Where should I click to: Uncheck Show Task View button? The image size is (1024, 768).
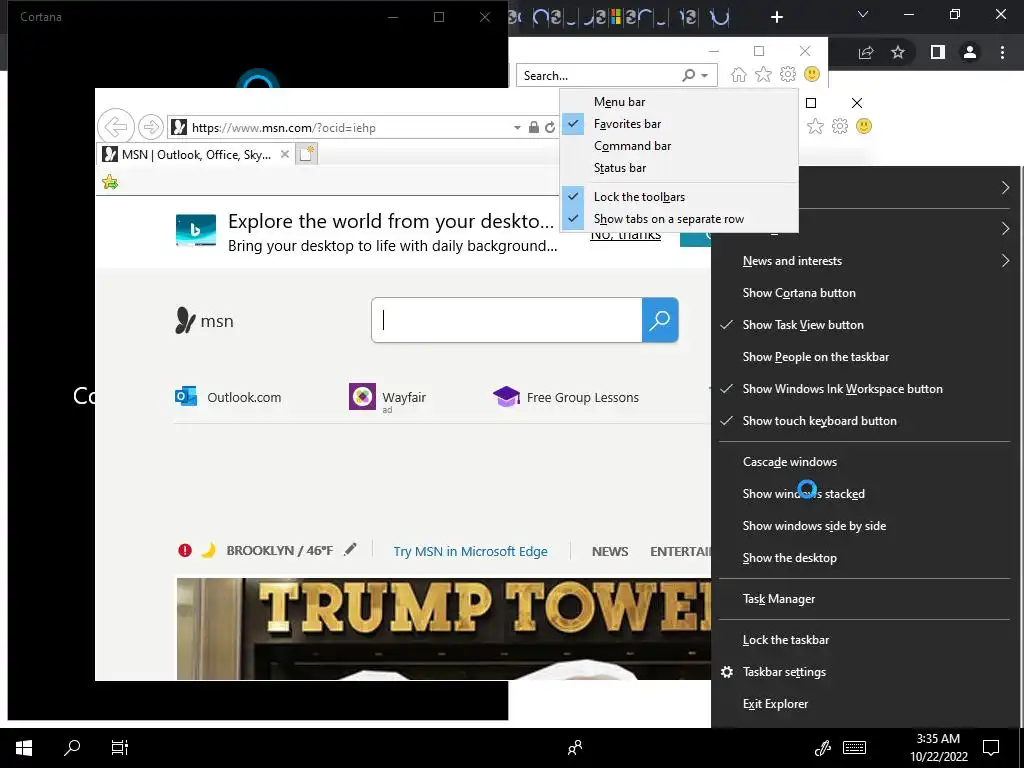tap(865, 325)
